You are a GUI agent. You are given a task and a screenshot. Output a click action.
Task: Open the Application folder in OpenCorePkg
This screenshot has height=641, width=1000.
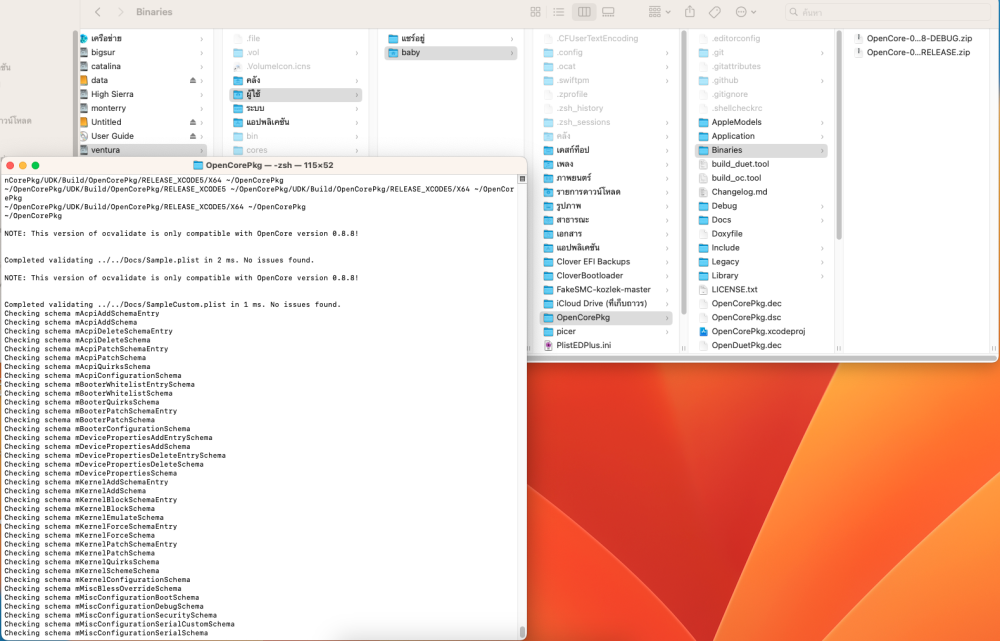(761, 136)
